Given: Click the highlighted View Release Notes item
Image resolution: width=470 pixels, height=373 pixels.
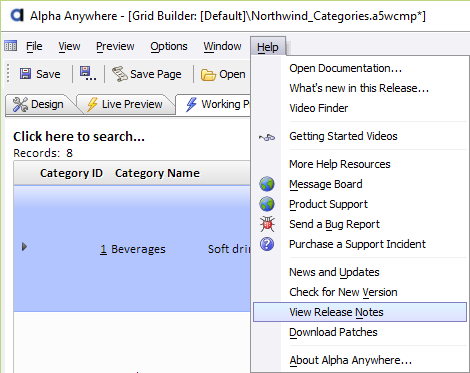Looking at the screenshot, I should tap(360, 312).
